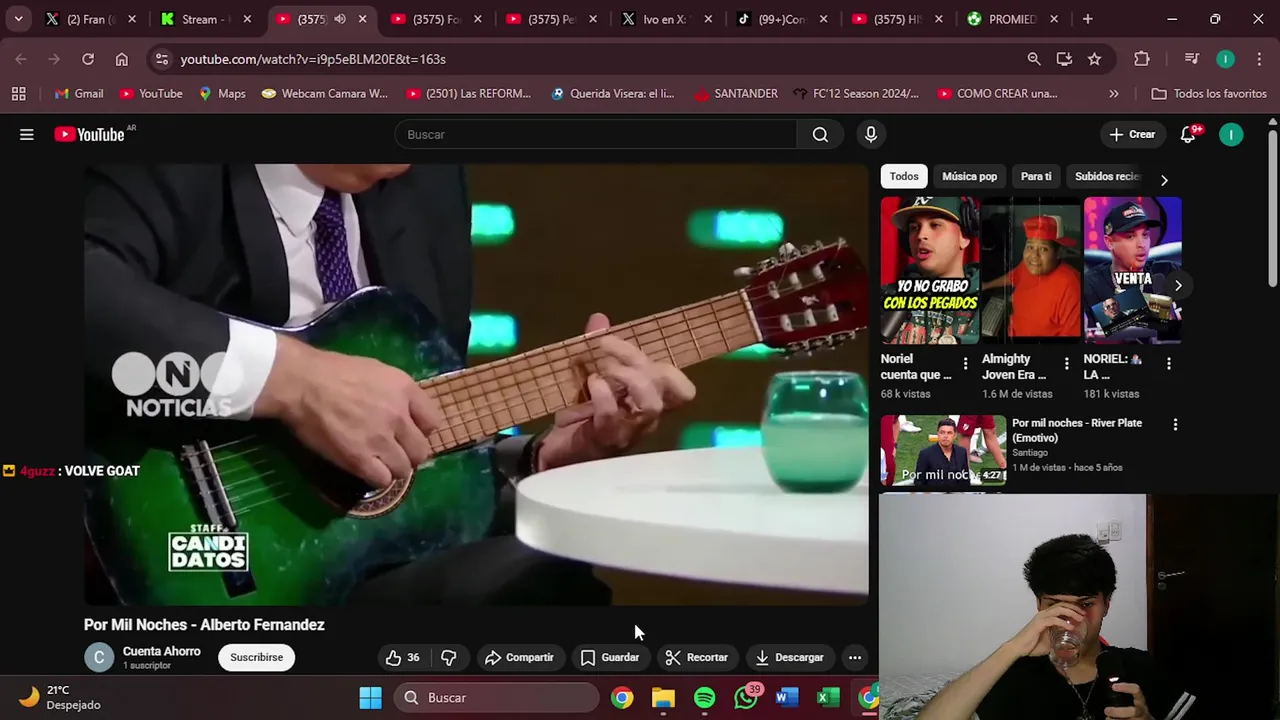This screenshot has width=1280, height=720.
Task: Open Excel from the taskbar
Action: tap(828, 697)
